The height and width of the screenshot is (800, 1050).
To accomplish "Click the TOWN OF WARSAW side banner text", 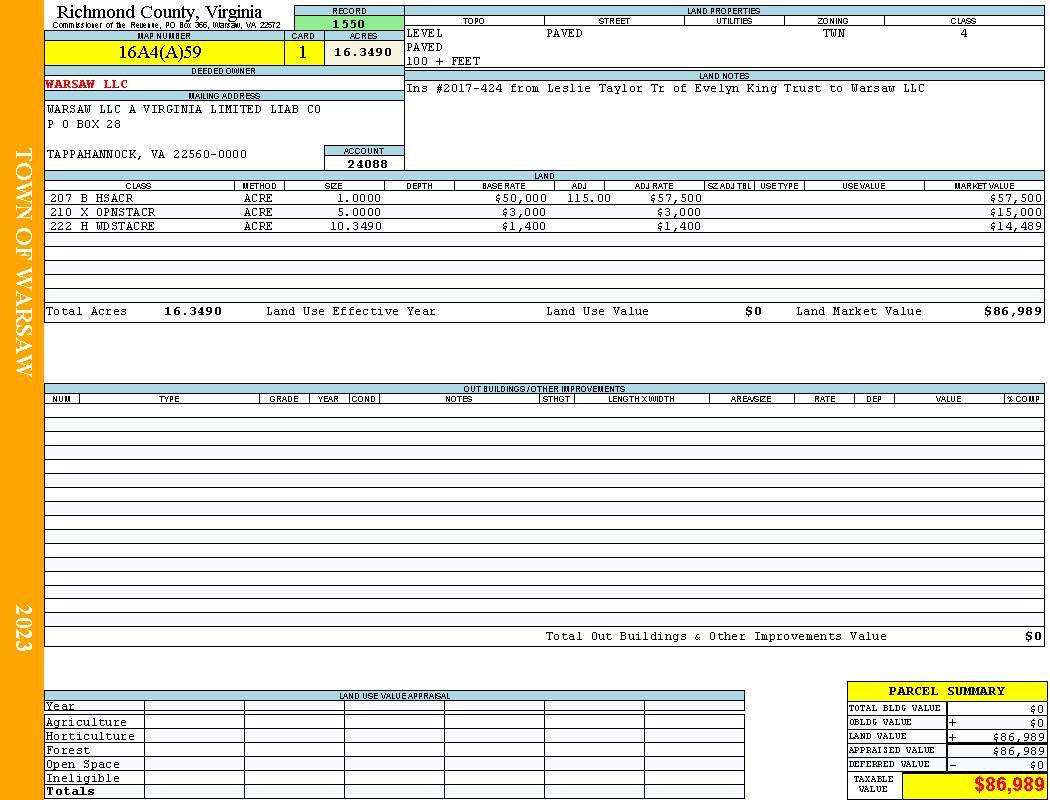I will [x=23, y=262].
